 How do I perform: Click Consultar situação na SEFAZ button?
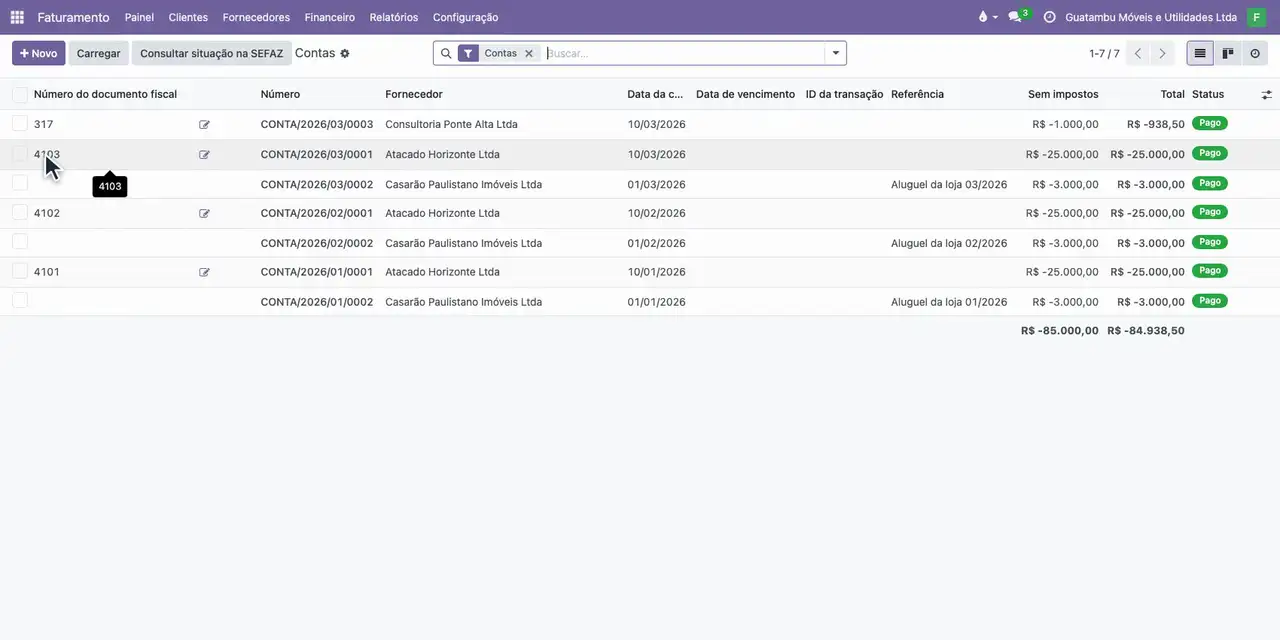pos(212,53)
